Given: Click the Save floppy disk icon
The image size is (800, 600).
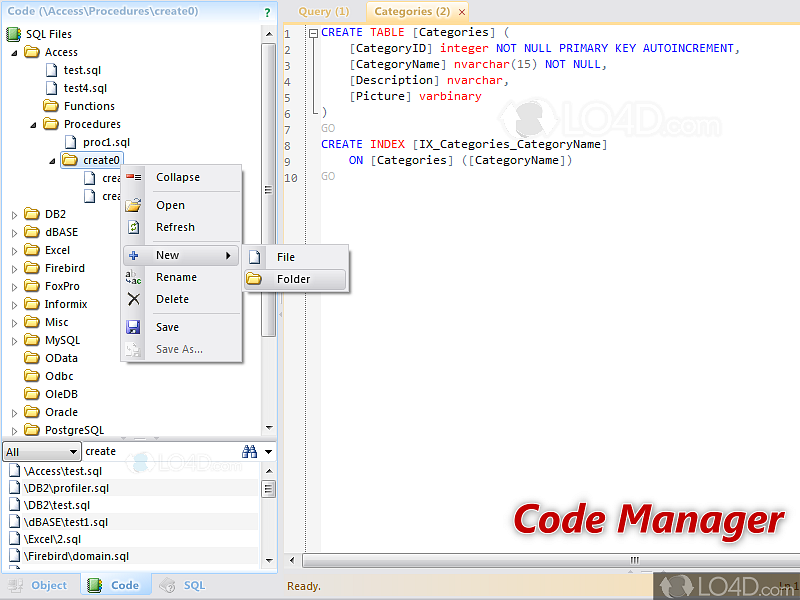Looking at the screenshot, I should [x=133, y=327].
